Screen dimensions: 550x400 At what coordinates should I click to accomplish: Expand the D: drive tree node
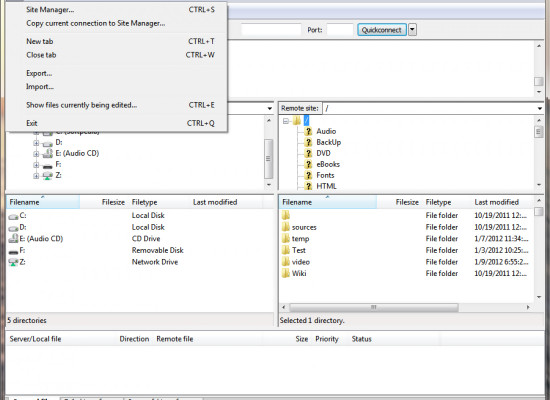pos(36,143)
